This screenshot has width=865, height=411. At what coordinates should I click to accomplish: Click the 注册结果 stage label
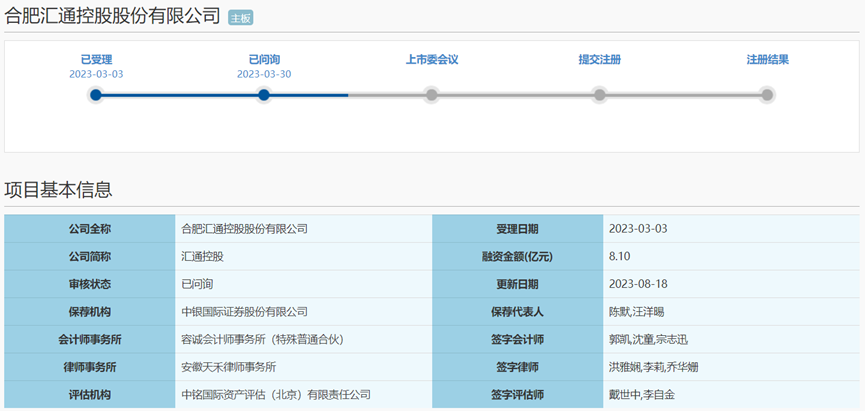click(x=768, y=60)
